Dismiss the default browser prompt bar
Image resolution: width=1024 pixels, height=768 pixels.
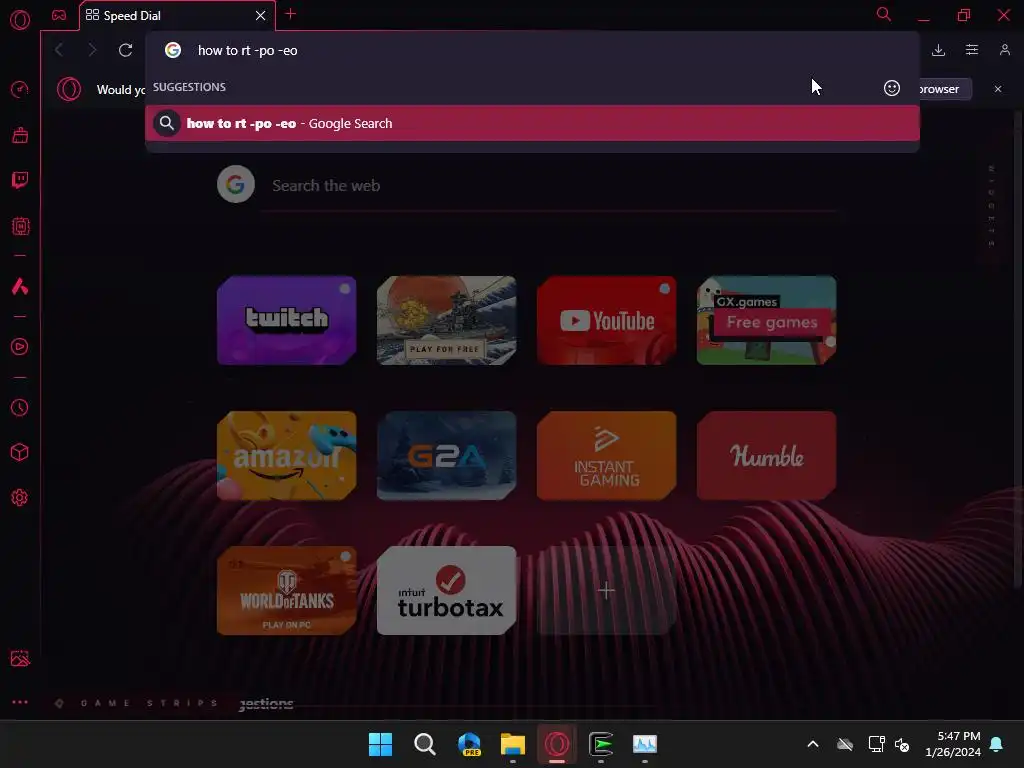coord(998,89)
